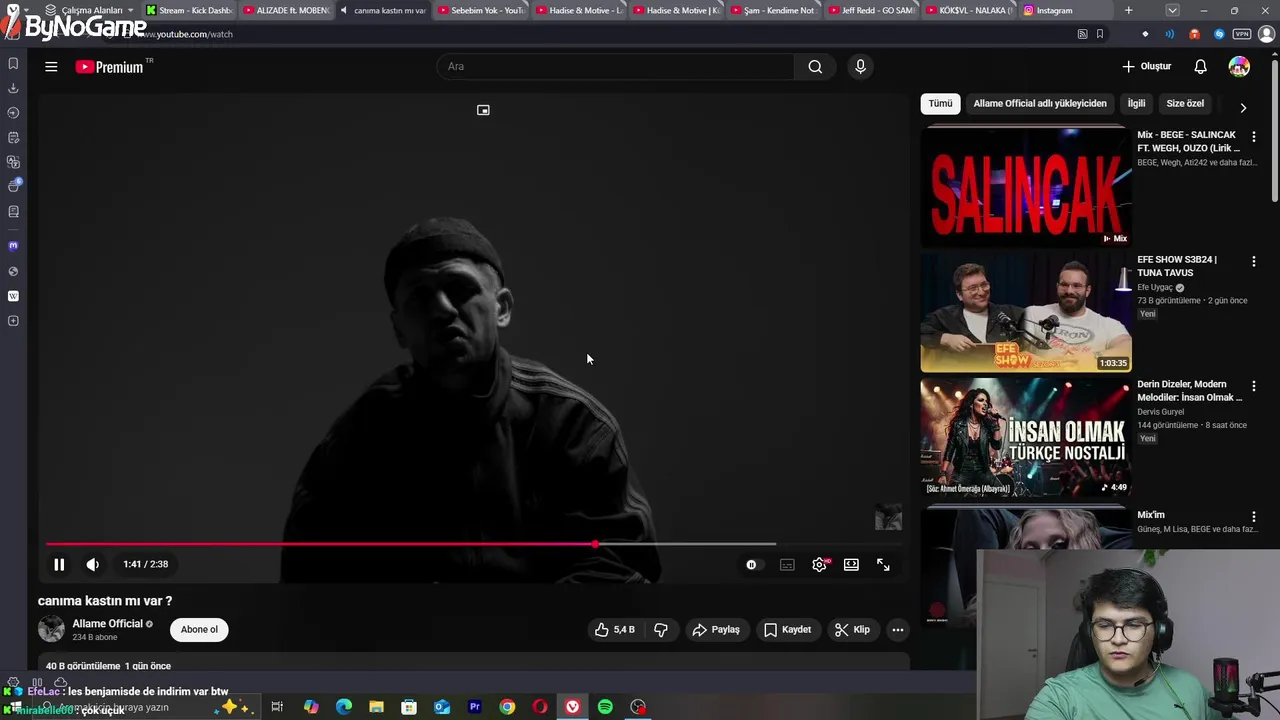Click the Abone ol subscribe button
This screenshot has height=720, width=1280.
tap(199, 629)
